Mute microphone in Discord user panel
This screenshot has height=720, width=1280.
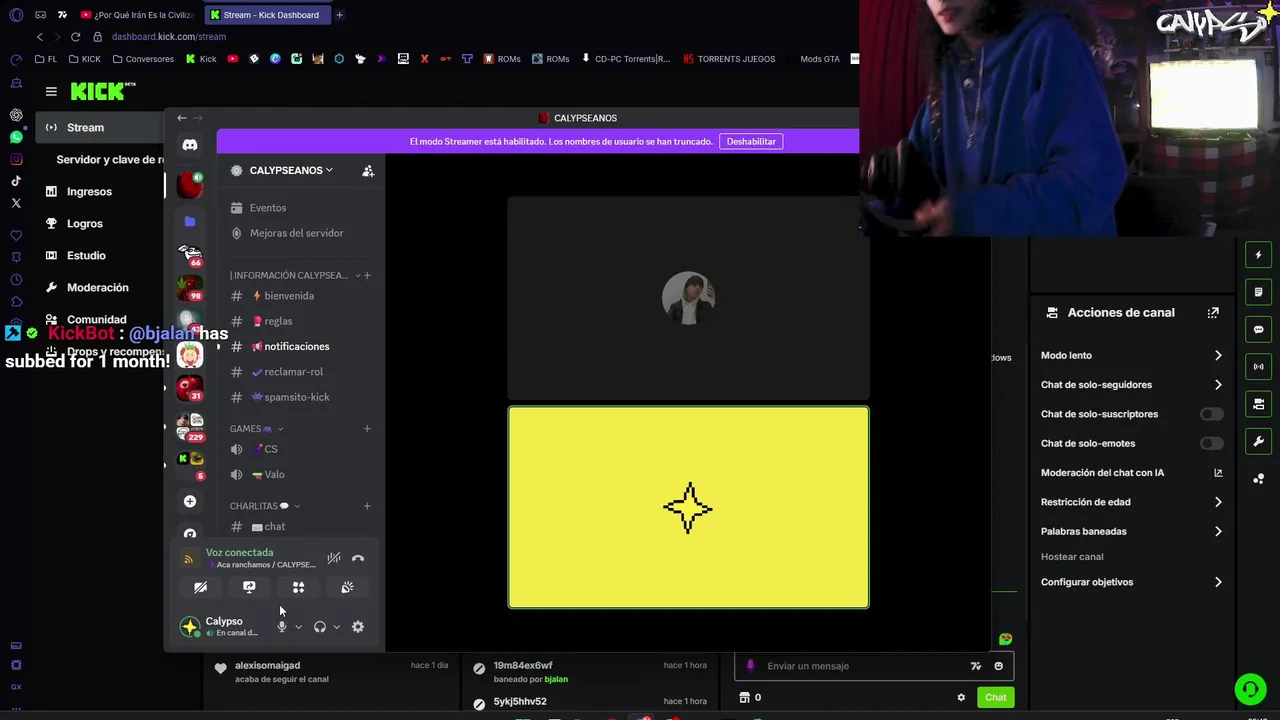[282, 627]
